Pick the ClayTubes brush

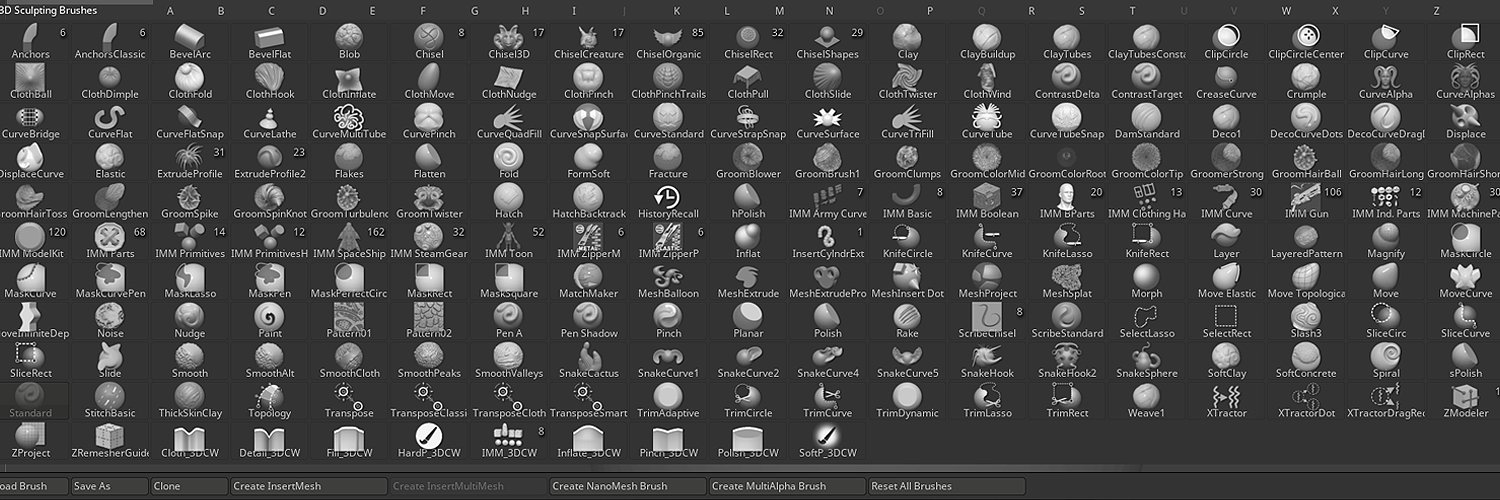[x=1067, y=42]
